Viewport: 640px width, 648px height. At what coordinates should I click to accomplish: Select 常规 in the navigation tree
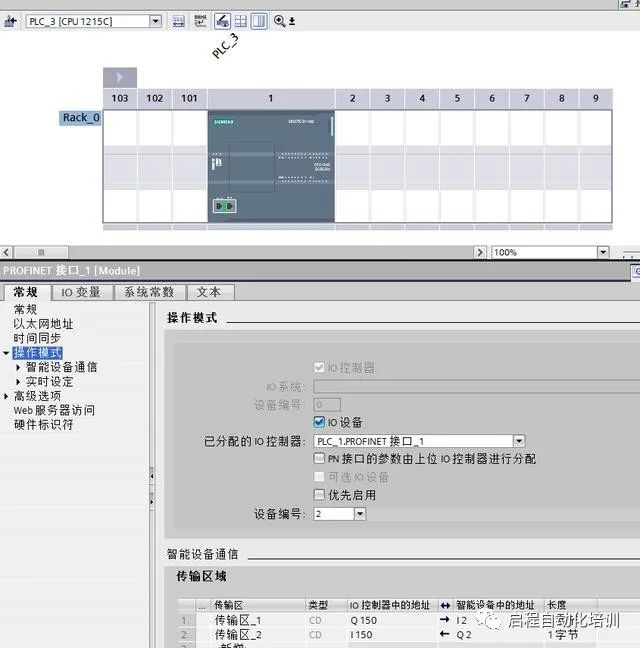pos(26,310)
